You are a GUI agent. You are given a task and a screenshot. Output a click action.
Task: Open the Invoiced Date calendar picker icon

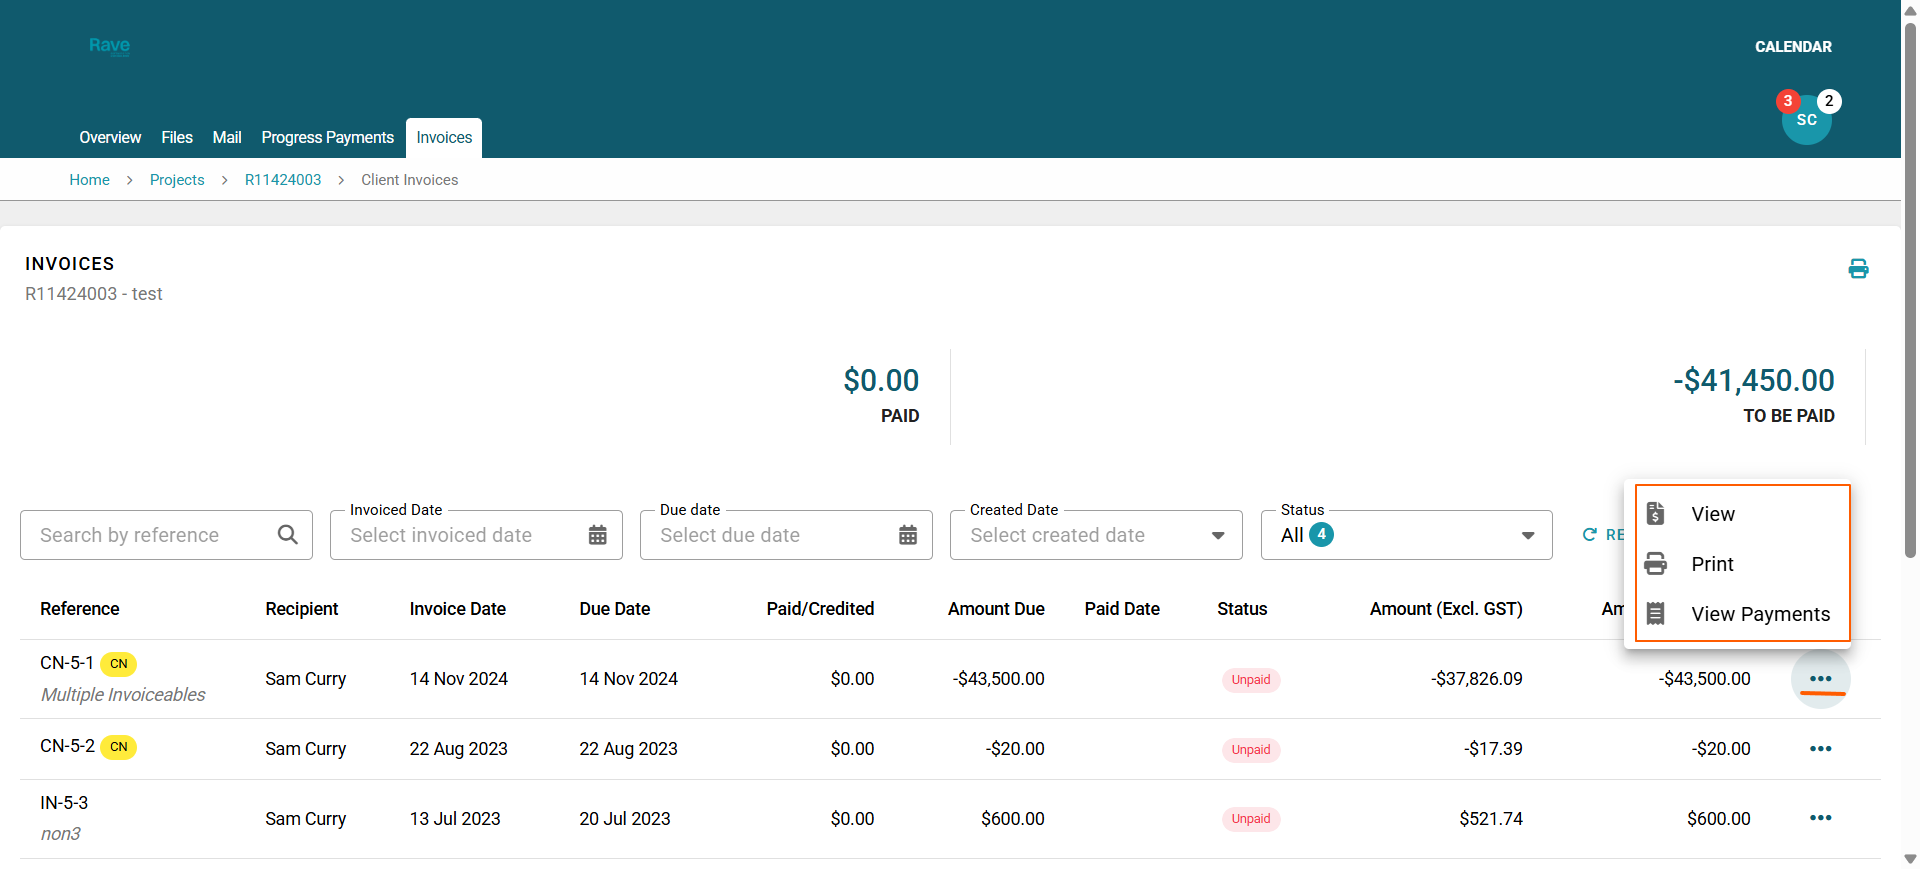point(598,535)
